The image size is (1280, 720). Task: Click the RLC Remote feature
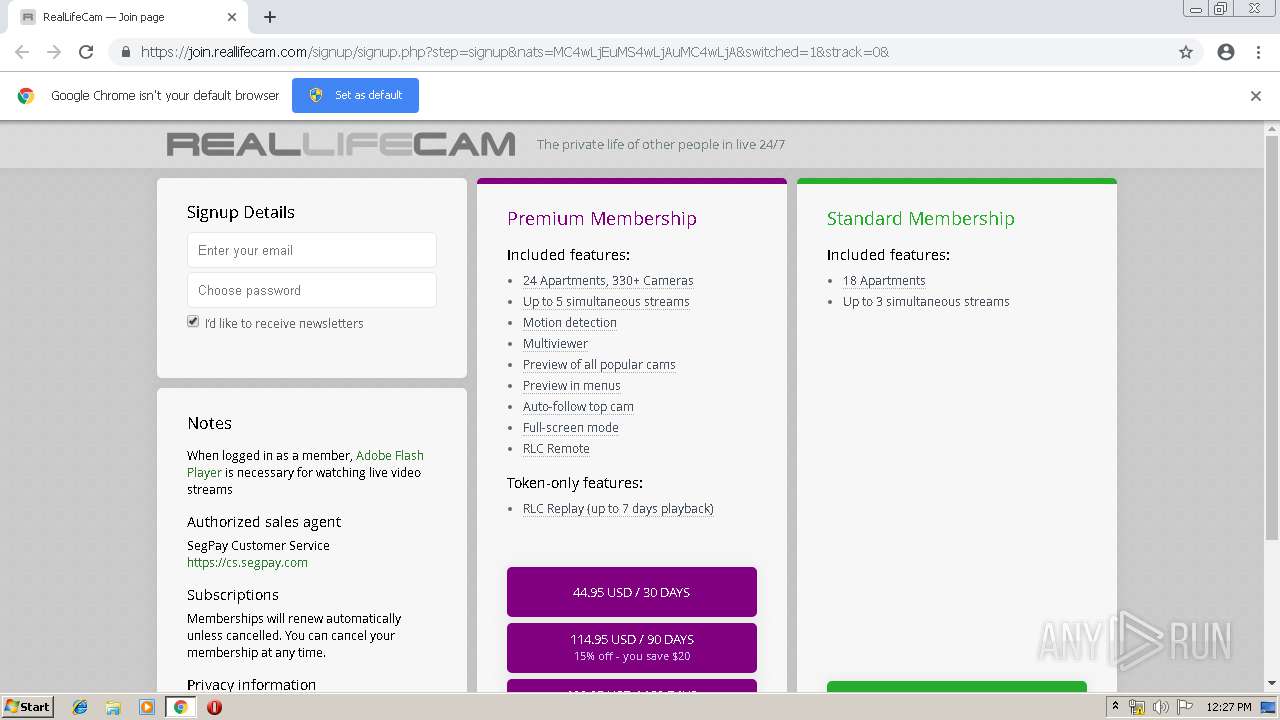click(556, 448)
